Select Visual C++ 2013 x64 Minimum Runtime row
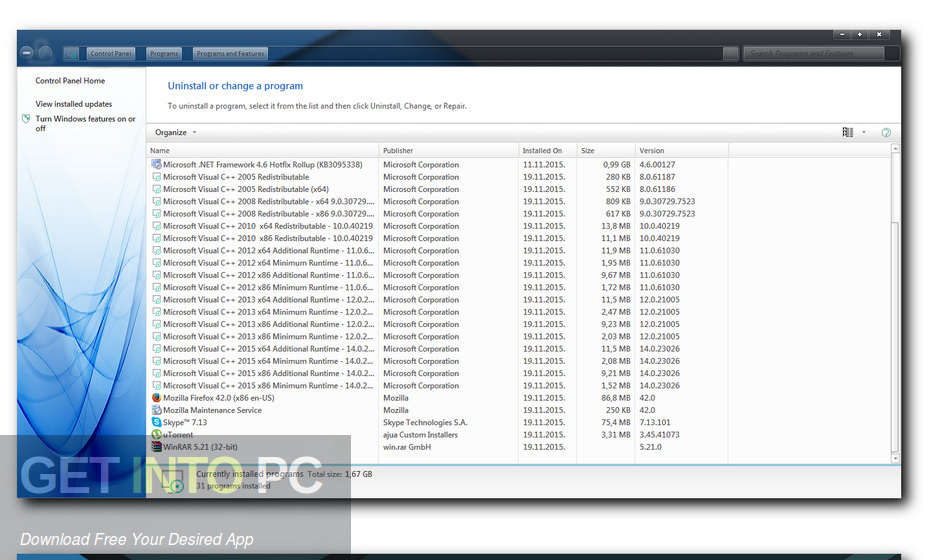The height and width of the screenshot is (560, 934). point(437,312)
